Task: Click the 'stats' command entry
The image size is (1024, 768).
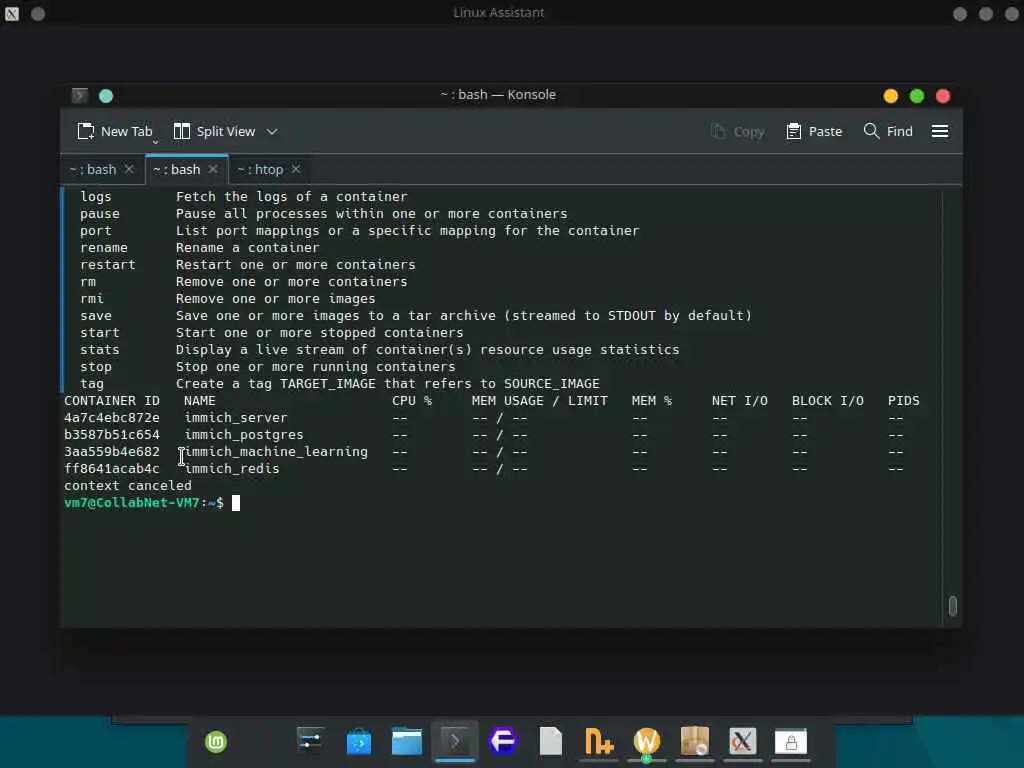Action: 100,349
